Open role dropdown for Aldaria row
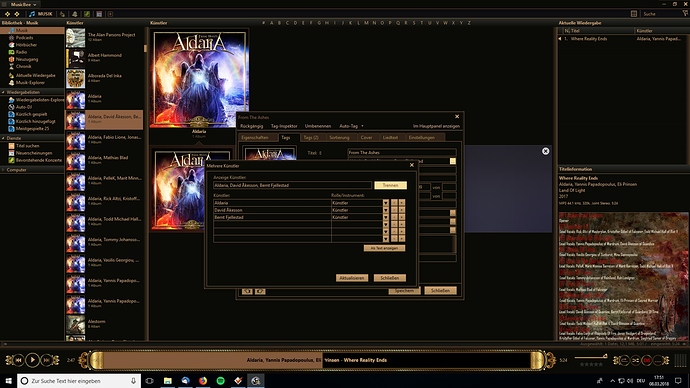Screen dimensions: 690x388 (x=385, y=203)
